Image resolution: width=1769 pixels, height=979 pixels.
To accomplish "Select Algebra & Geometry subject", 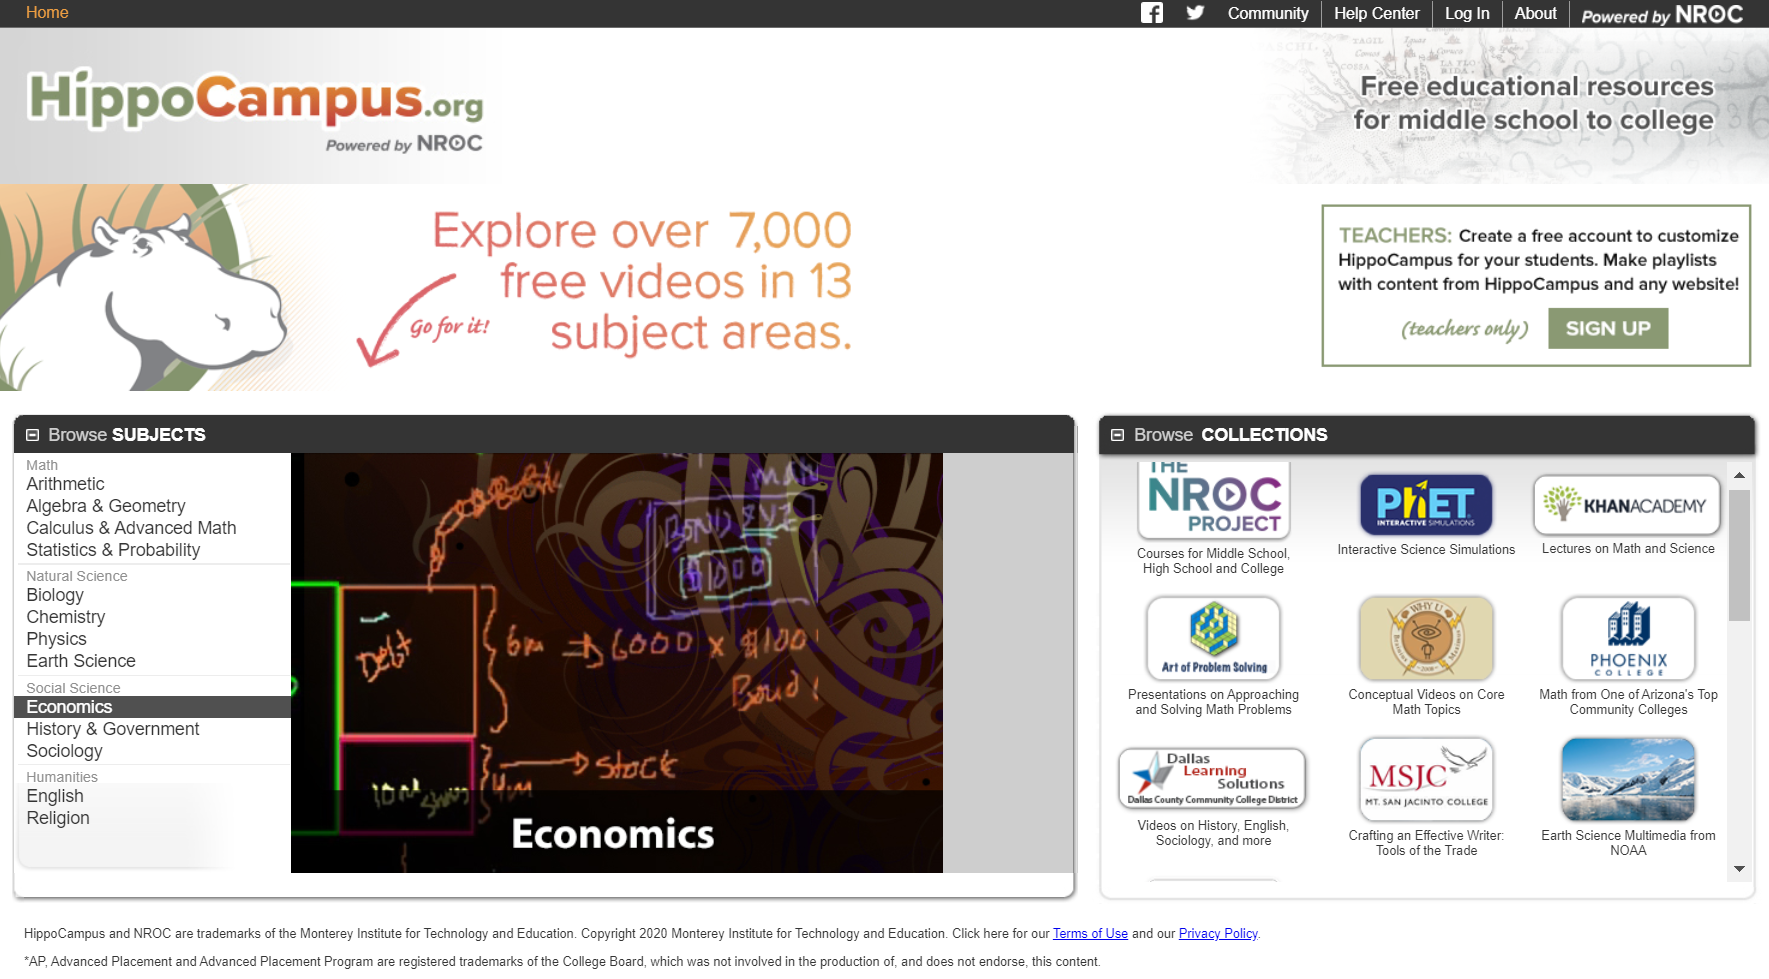I will click(x=106, y=506).
